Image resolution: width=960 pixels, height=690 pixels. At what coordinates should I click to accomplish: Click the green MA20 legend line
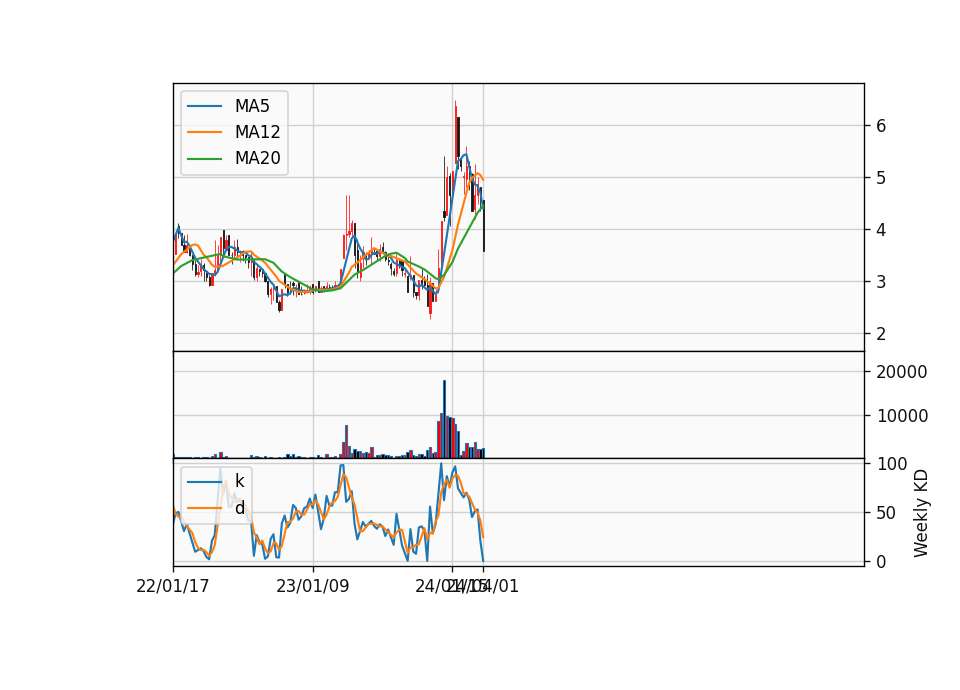(204, 159)
